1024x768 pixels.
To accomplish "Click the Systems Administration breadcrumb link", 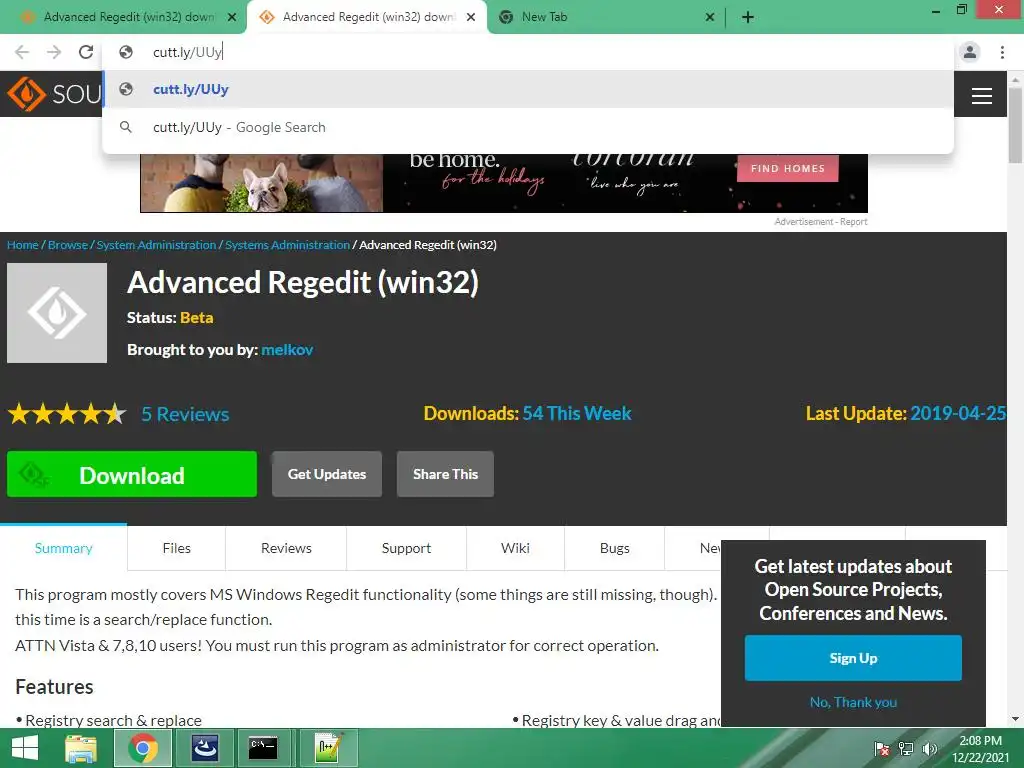I will [x=287, y=245].
